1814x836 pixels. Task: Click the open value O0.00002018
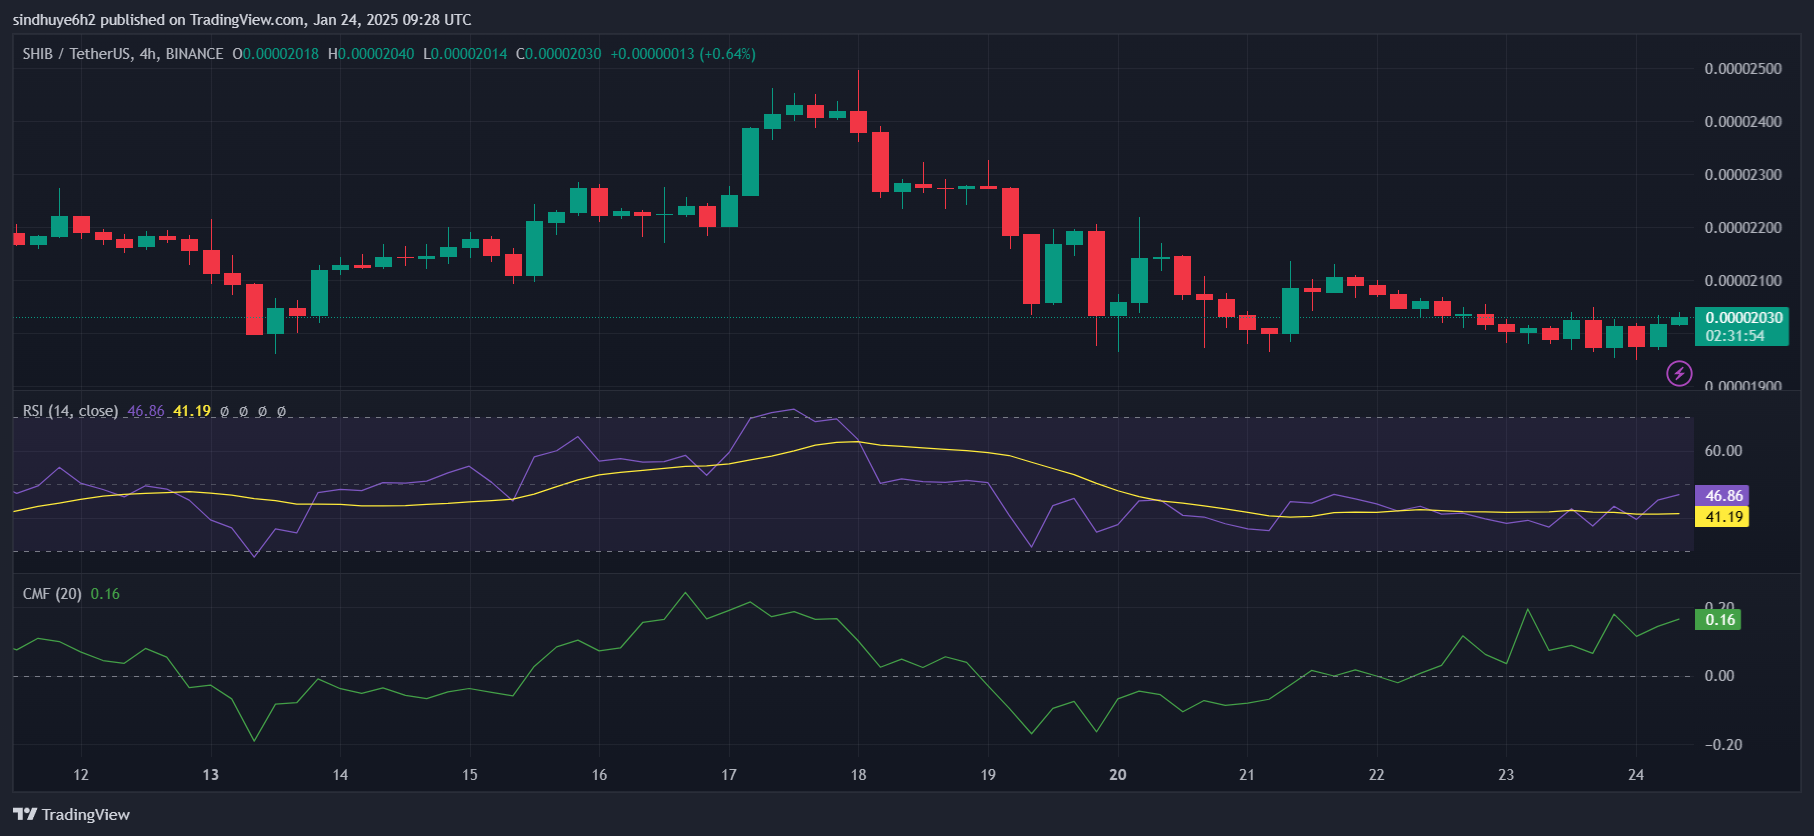(276, 54)
